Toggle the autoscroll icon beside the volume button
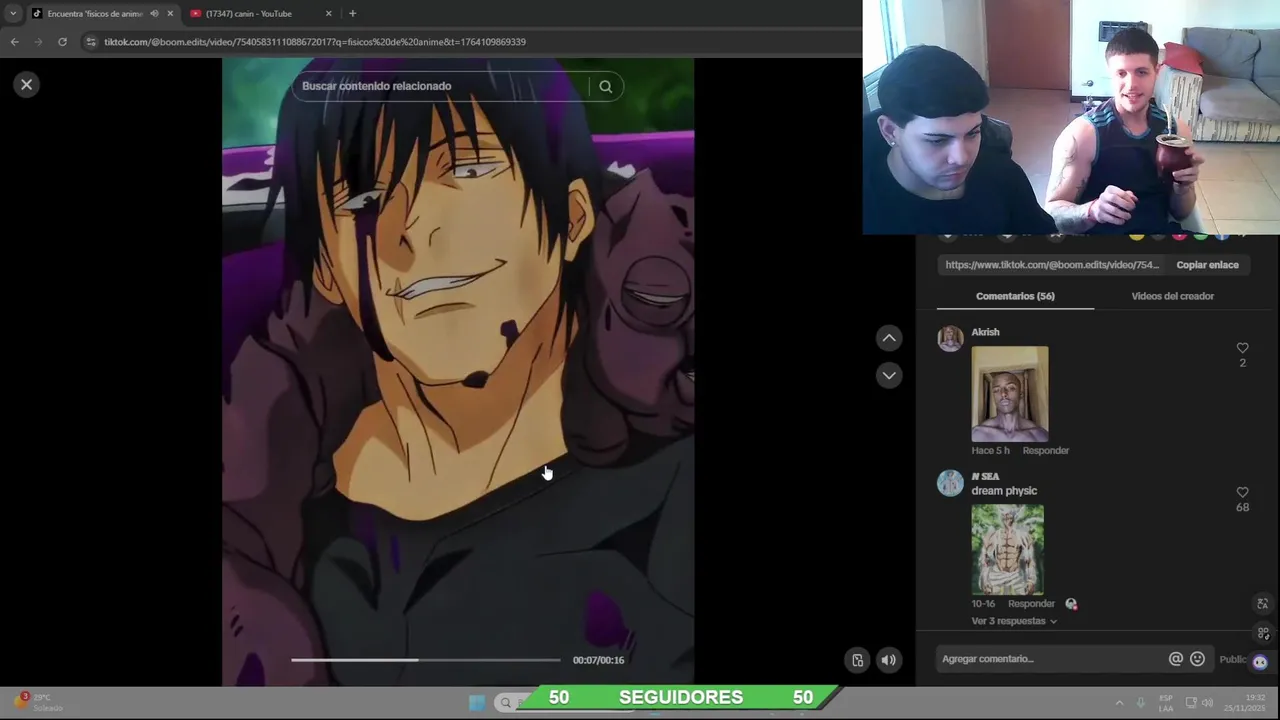Screen dimensions: 1280x720 point(857,660)
